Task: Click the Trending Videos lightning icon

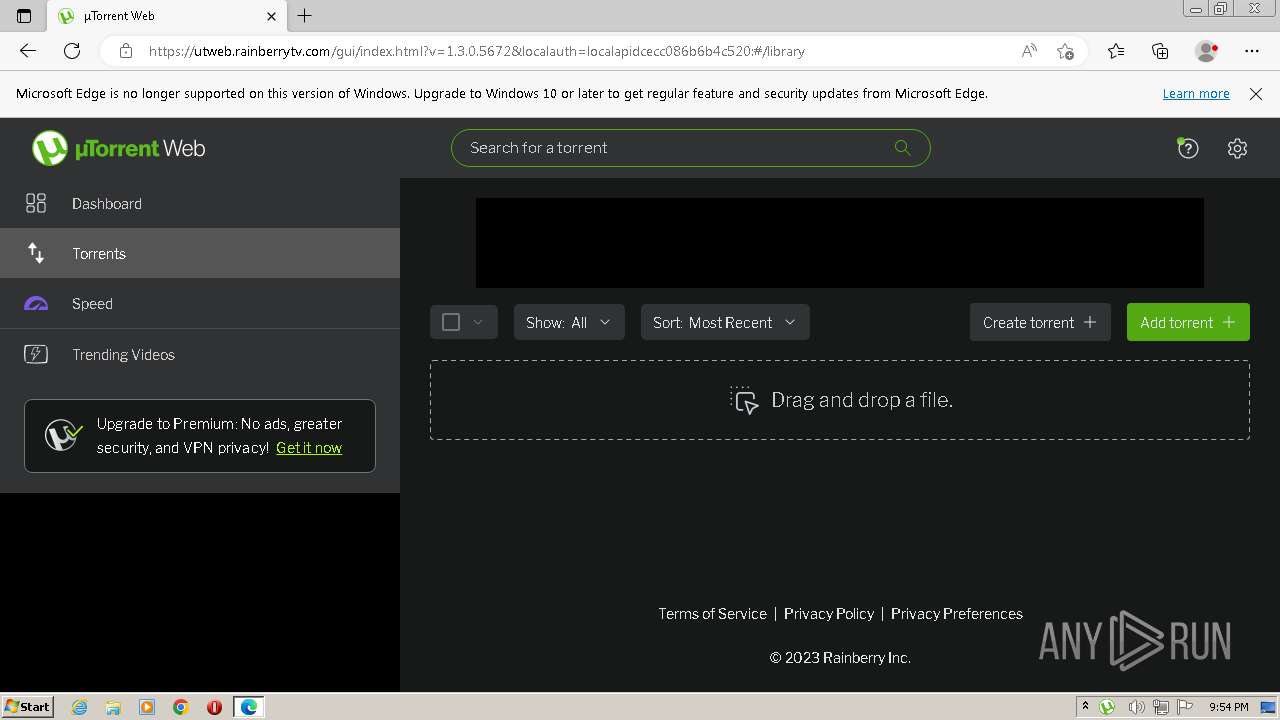Action: [x=36, y=354]
